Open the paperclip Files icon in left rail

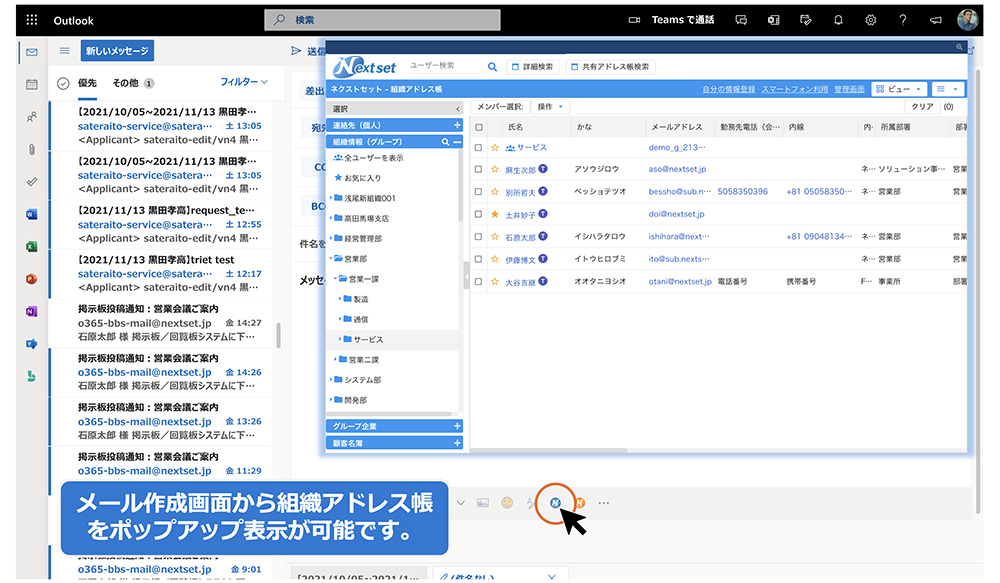pyautogui.click(x=32, y=149)
